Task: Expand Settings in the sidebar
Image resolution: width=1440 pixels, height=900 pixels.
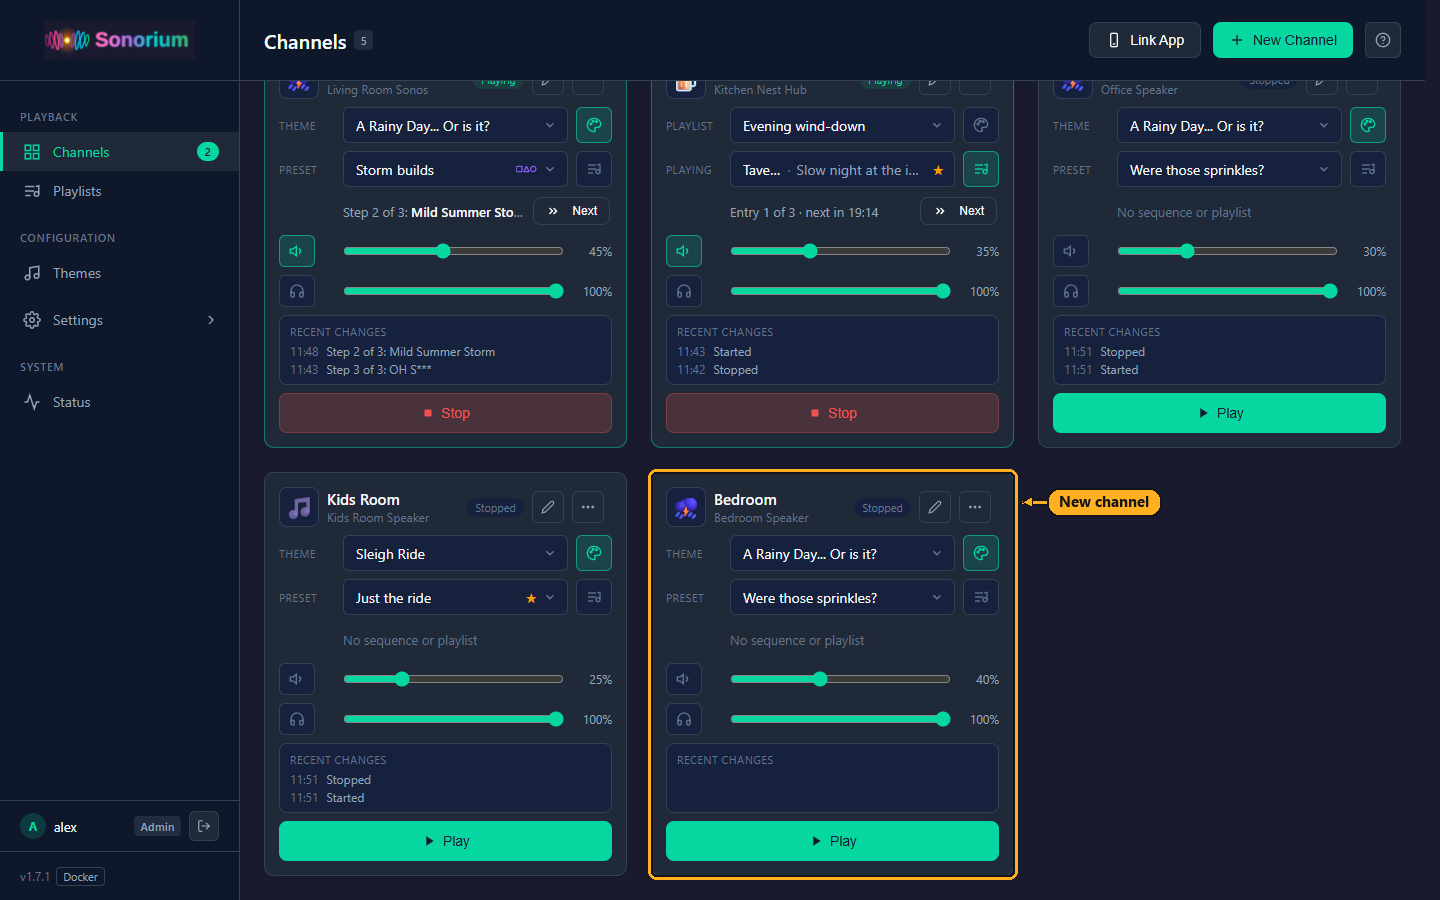Action: (x=119, y=320)
